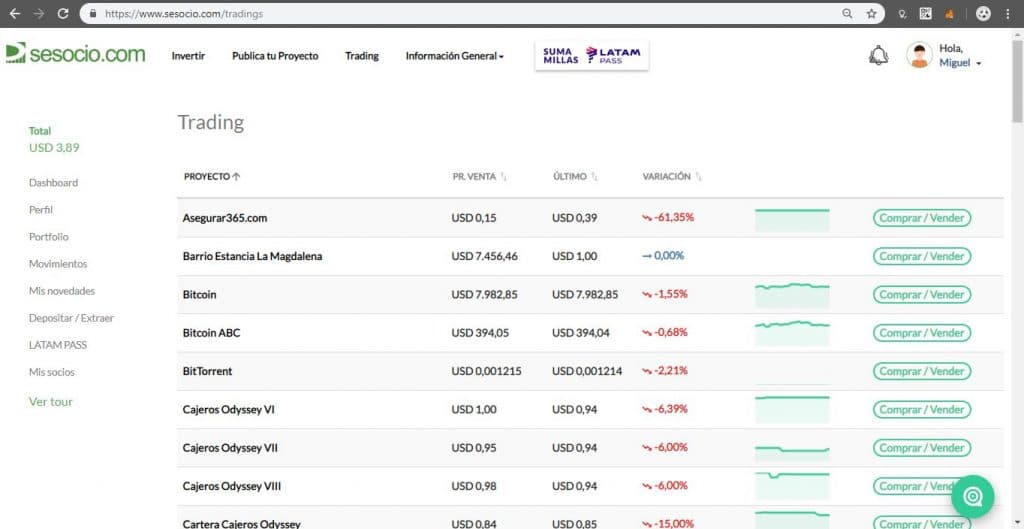
Task: Click the BitTorrent project name
Action: (208, 372)
